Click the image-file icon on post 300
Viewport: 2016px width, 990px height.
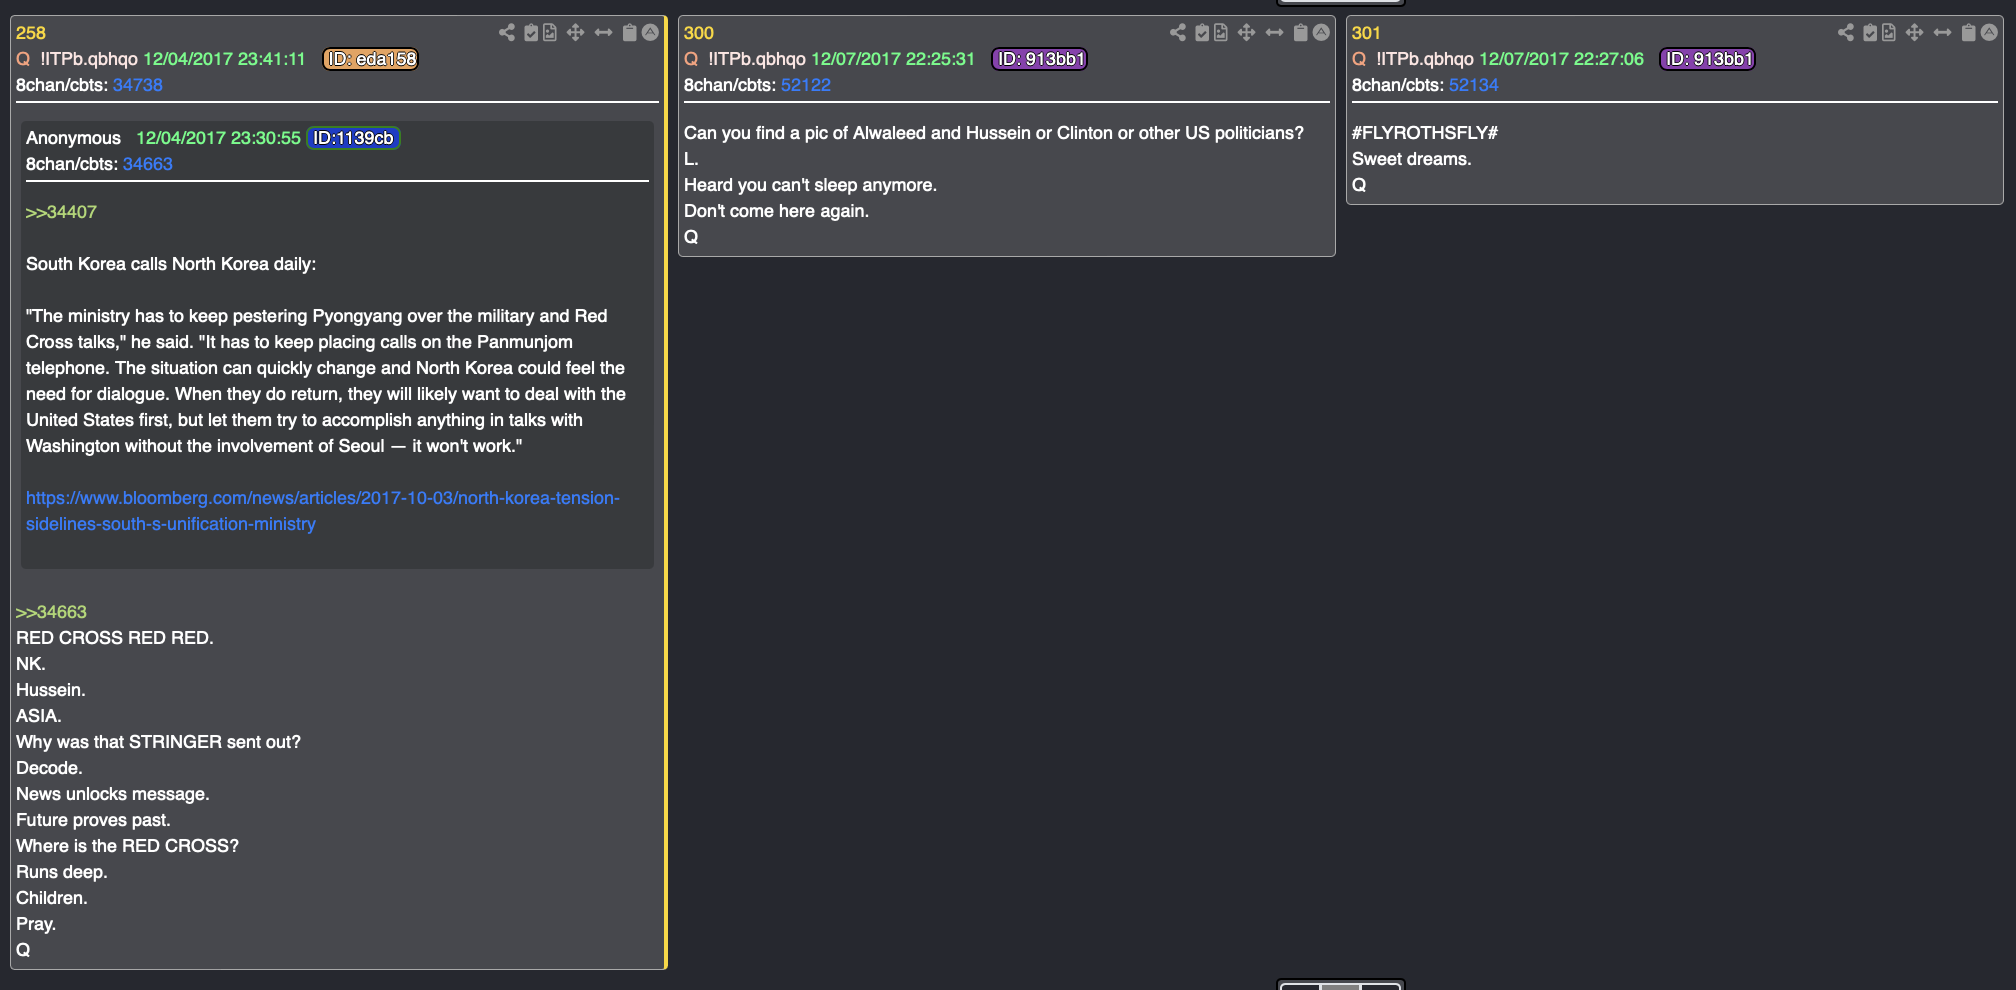point(1221,33)
